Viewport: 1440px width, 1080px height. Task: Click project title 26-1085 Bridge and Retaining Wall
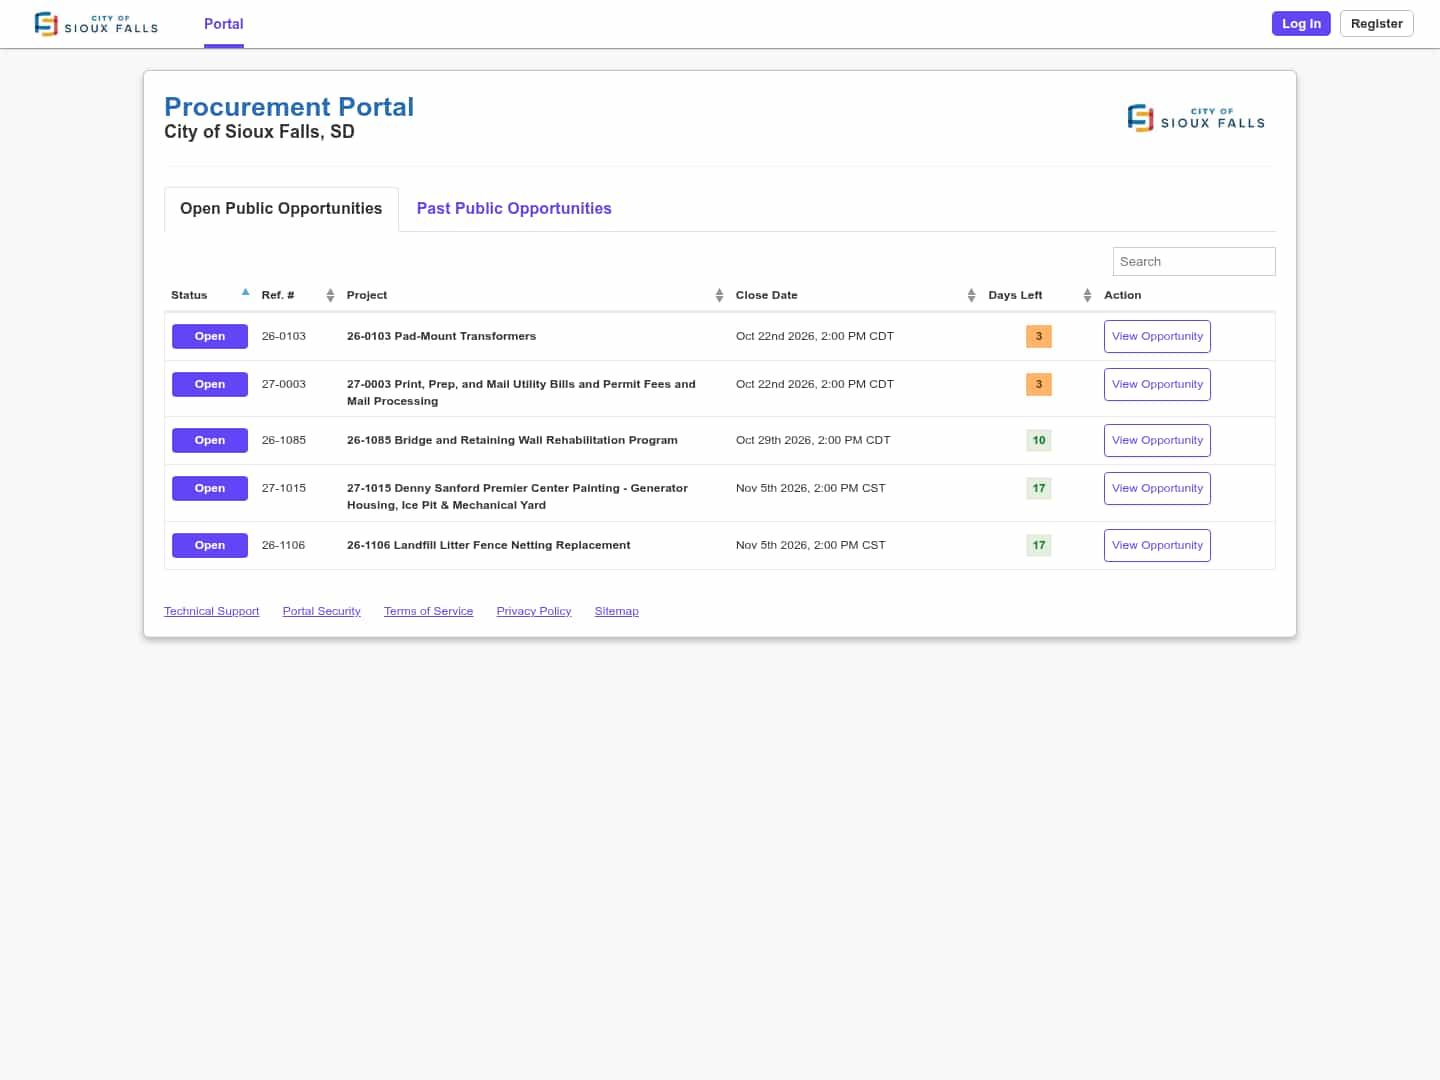[512, 440]
